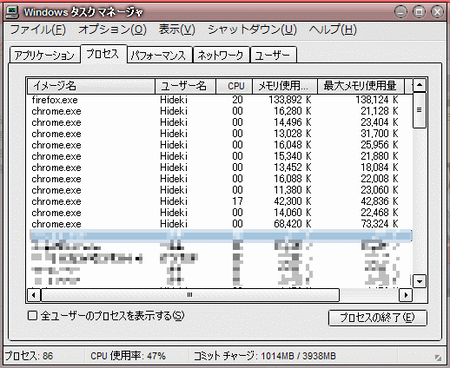
Task: Select chrome.exe row using 15,340 K
Action: click(220, 156)
